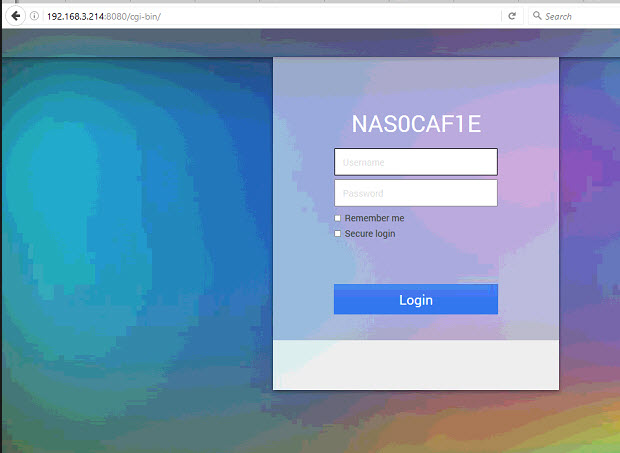Click the magnifier icon in search box
This screenshot has width=620, height=453.
tap(537, 16)
